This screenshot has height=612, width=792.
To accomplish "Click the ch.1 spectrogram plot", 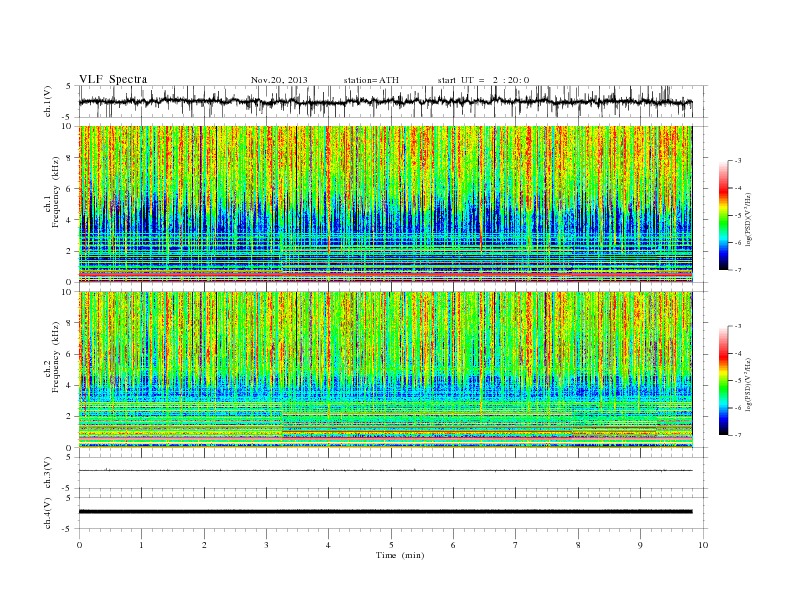I will click(385, 204).
